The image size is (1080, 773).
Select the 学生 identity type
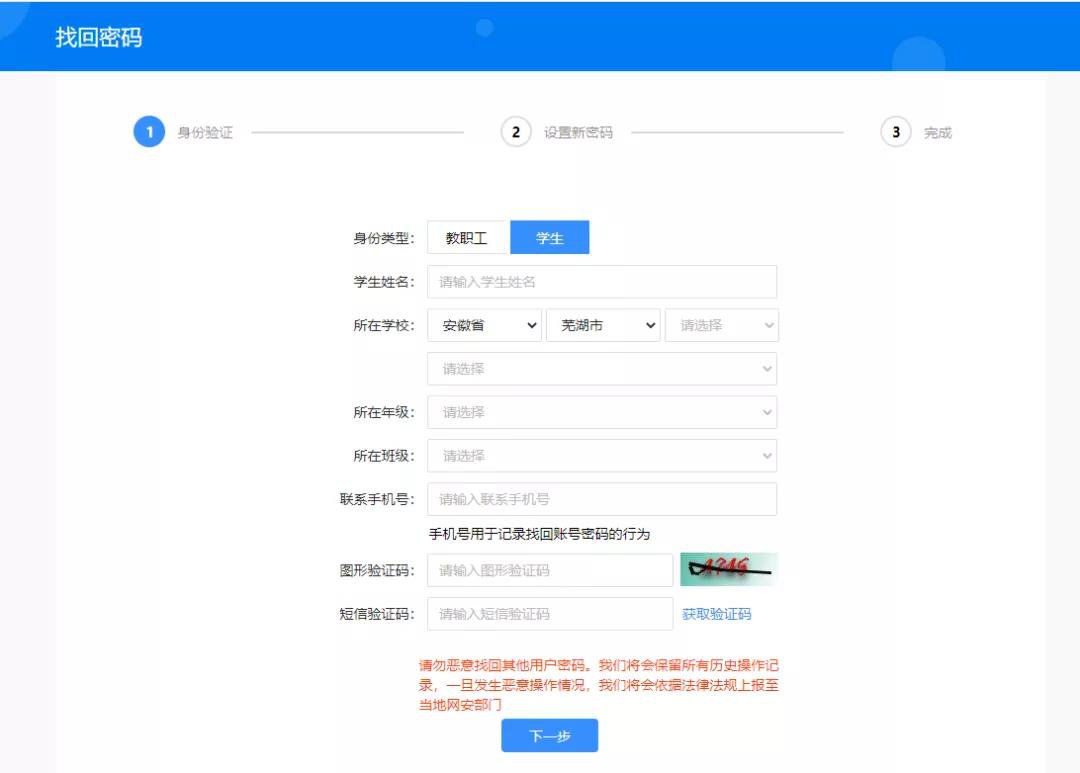click(549, 238)
